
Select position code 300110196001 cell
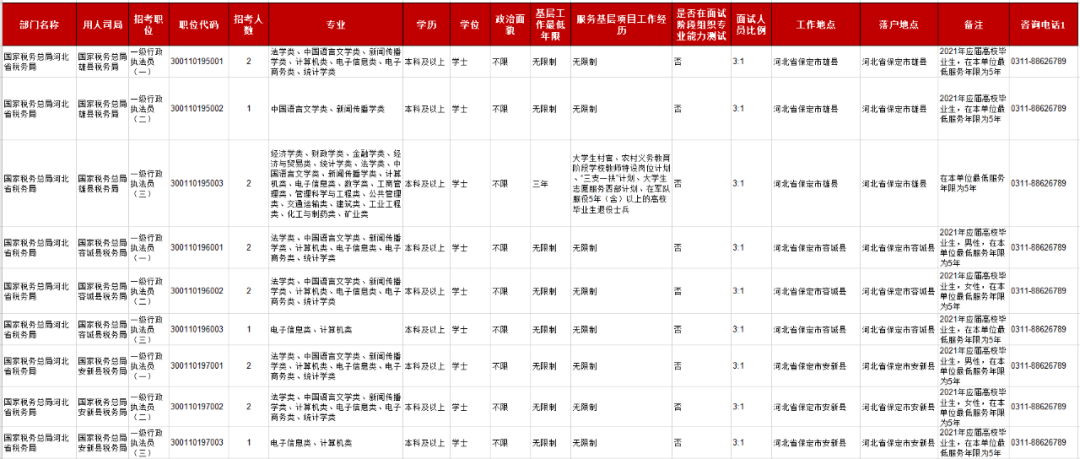point(197,247)
